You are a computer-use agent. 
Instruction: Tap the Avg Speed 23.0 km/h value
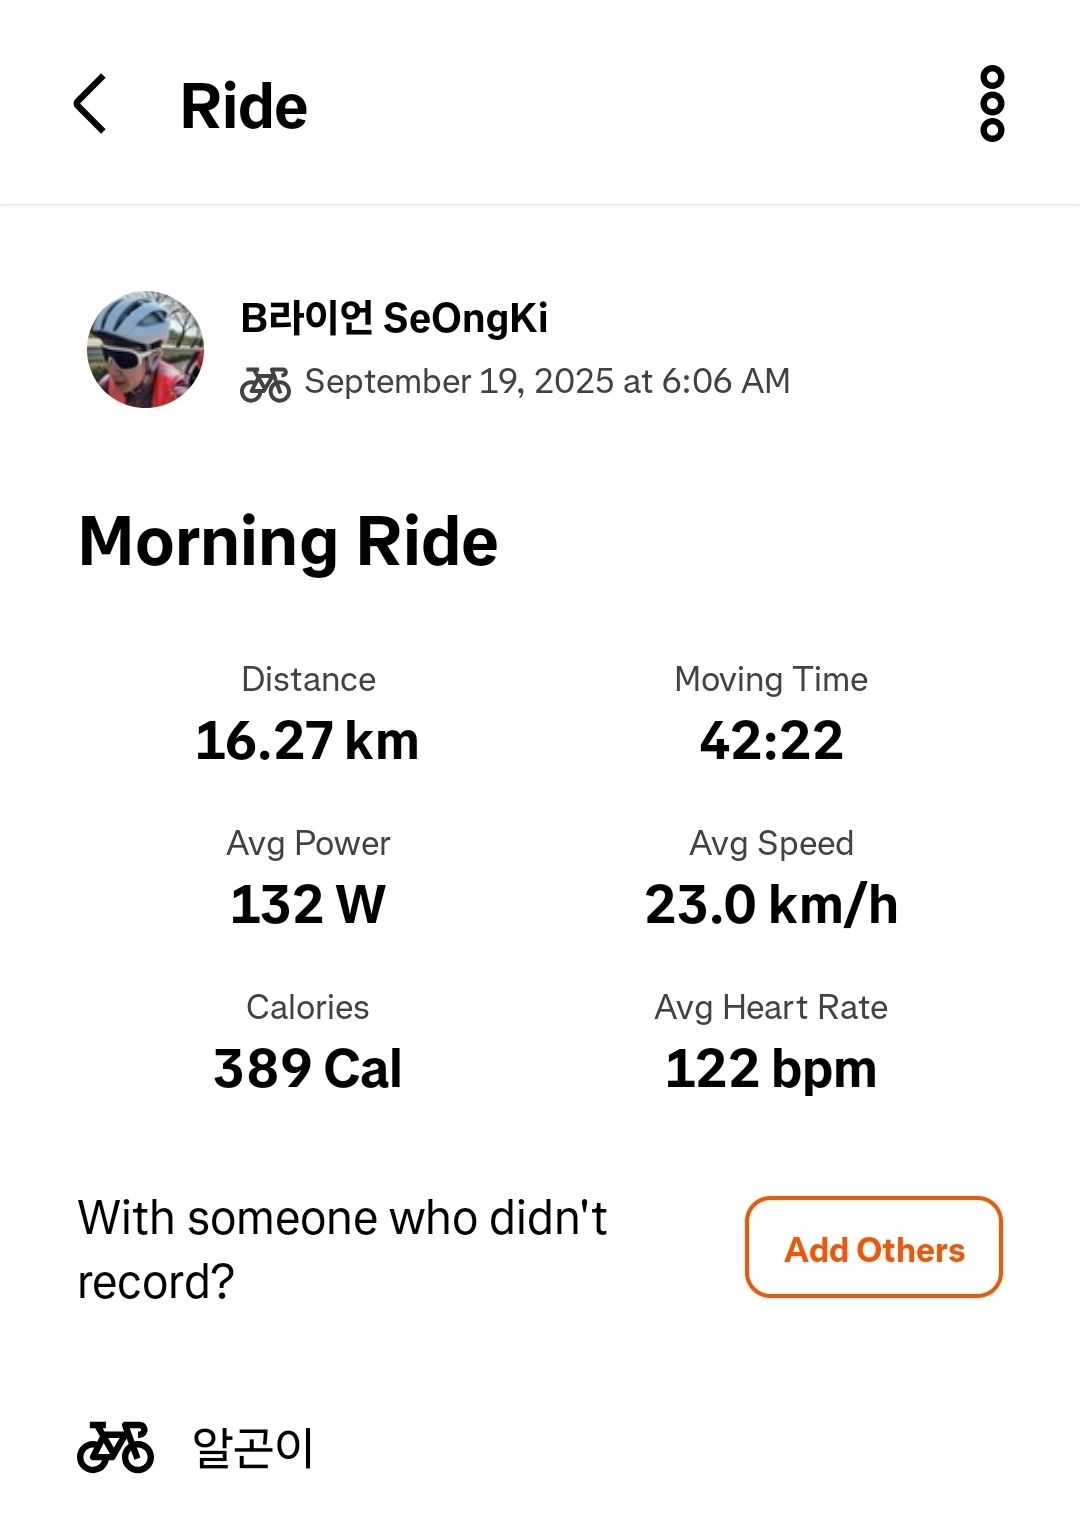(771, 905)
